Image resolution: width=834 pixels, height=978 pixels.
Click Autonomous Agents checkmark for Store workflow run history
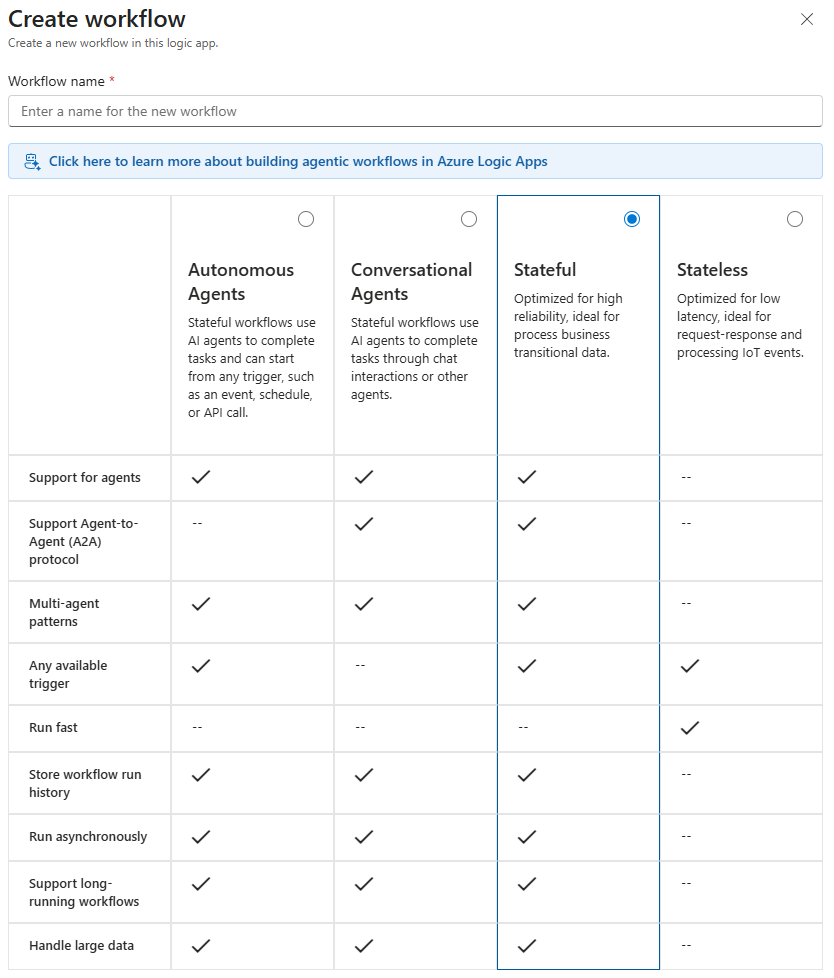(201, 774)
